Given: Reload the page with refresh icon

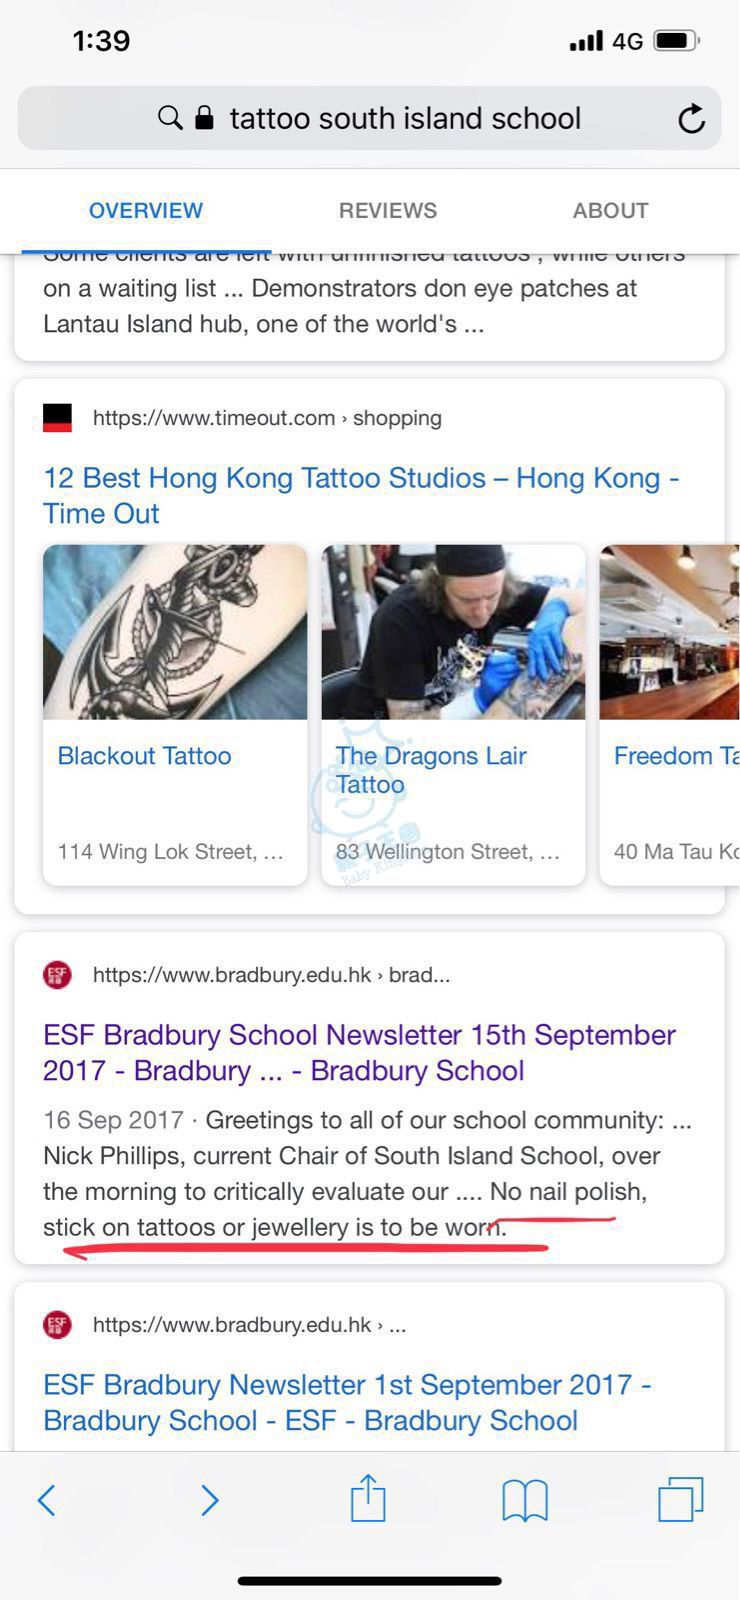Looking at the screenshot, I should pyautogui.click(x=691, y=119).
